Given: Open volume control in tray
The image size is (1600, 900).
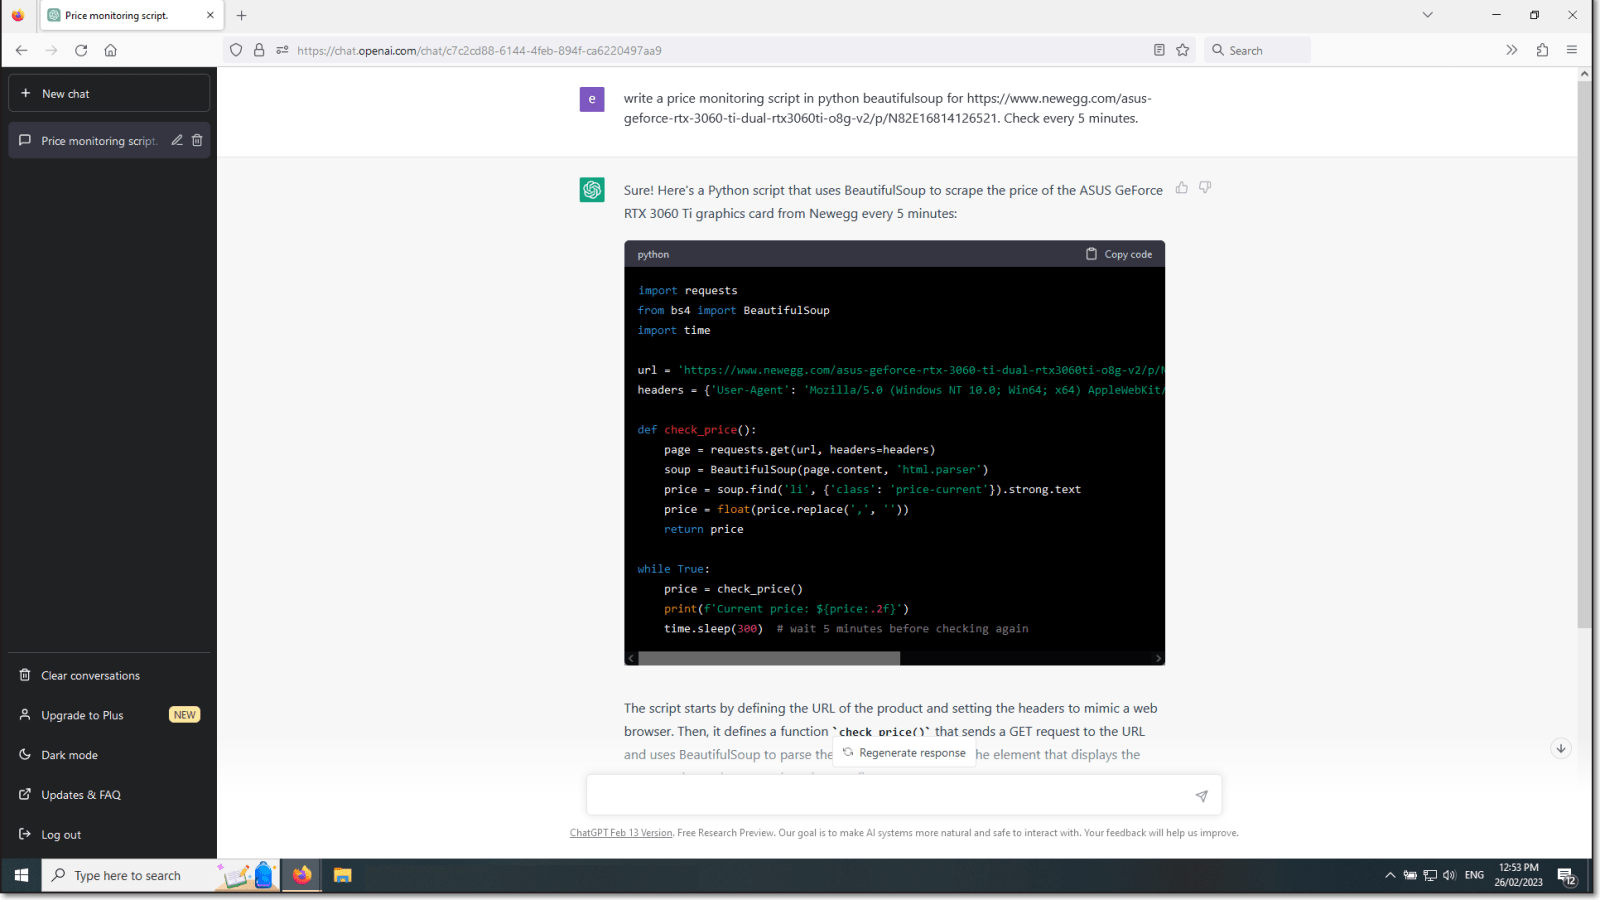Looking at the screenshot, I should [x=1449, y=876].
